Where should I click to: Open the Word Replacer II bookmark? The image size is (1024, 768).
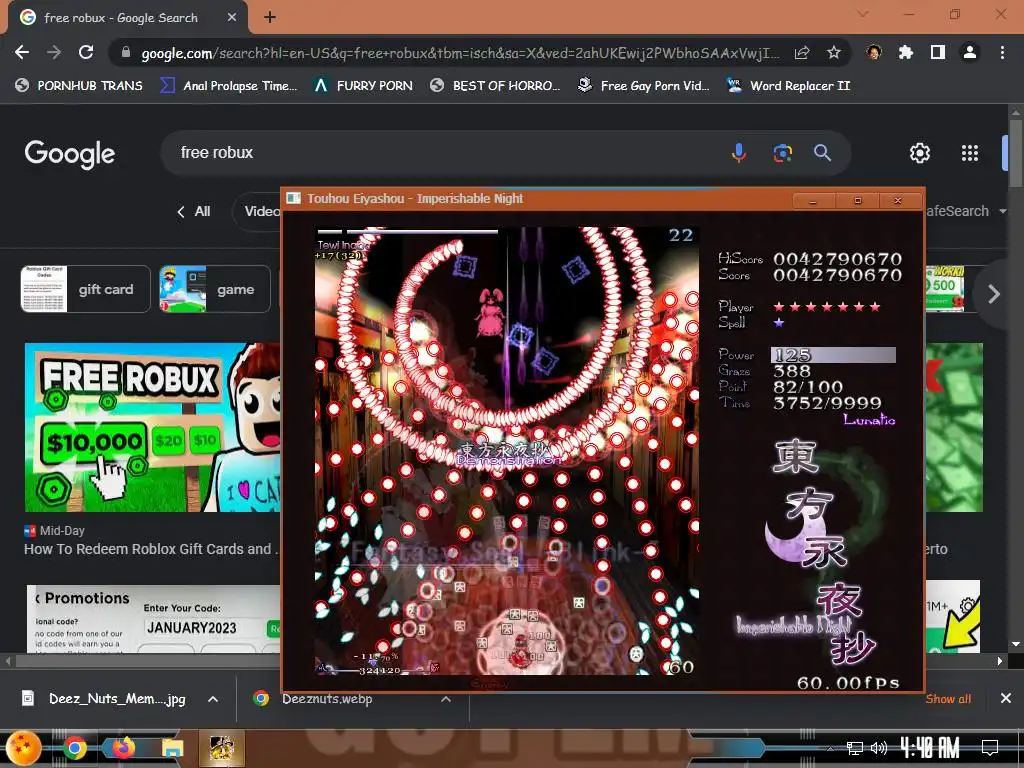(789, 86)
